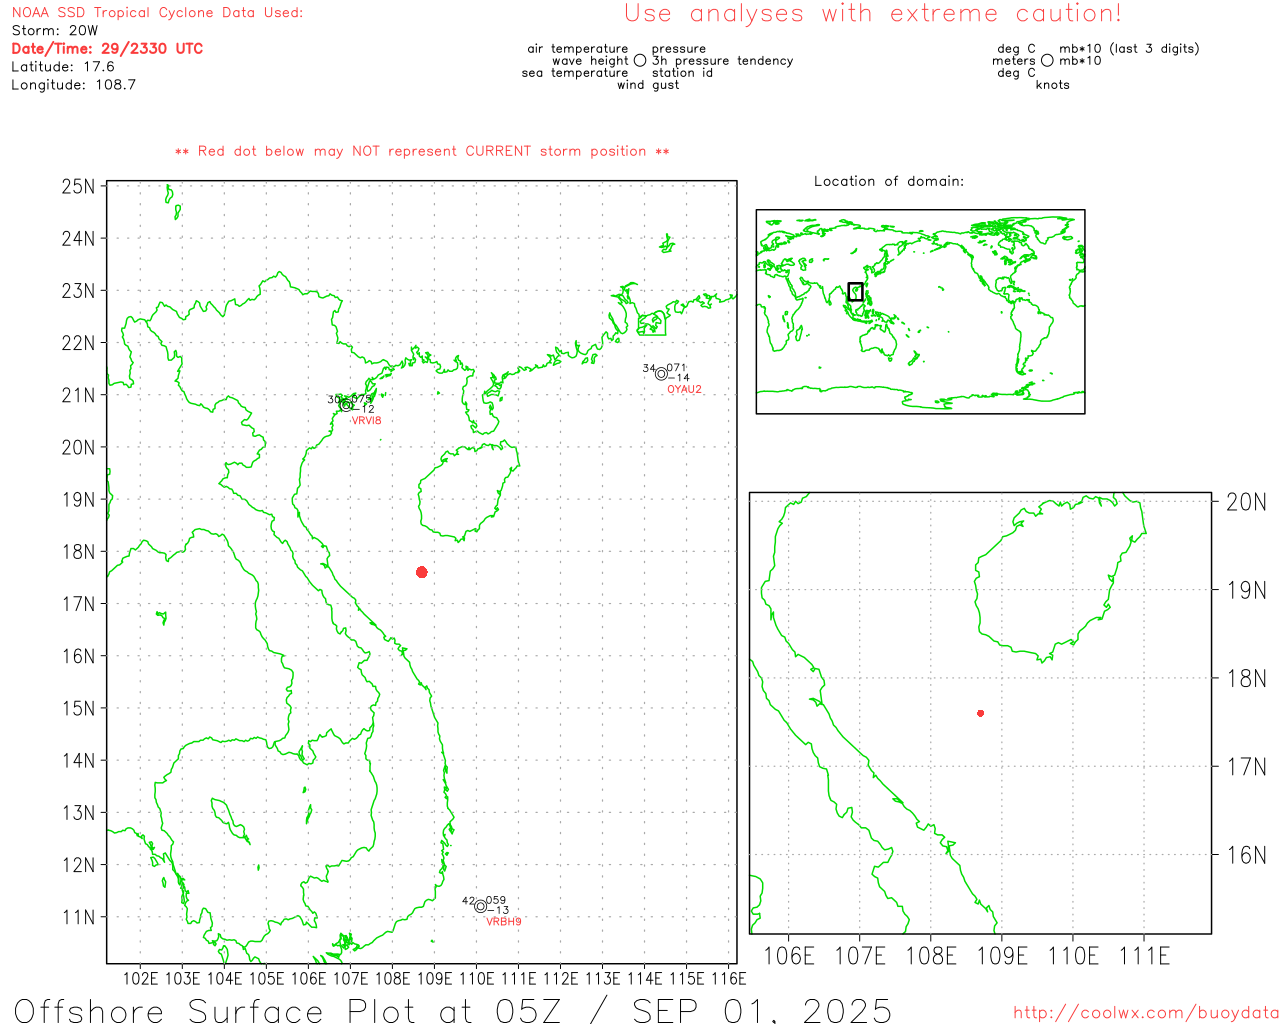Screen dimensions: 1280x1024
Task: Click the 20N label on inset map
Action: pos(1246,502)
